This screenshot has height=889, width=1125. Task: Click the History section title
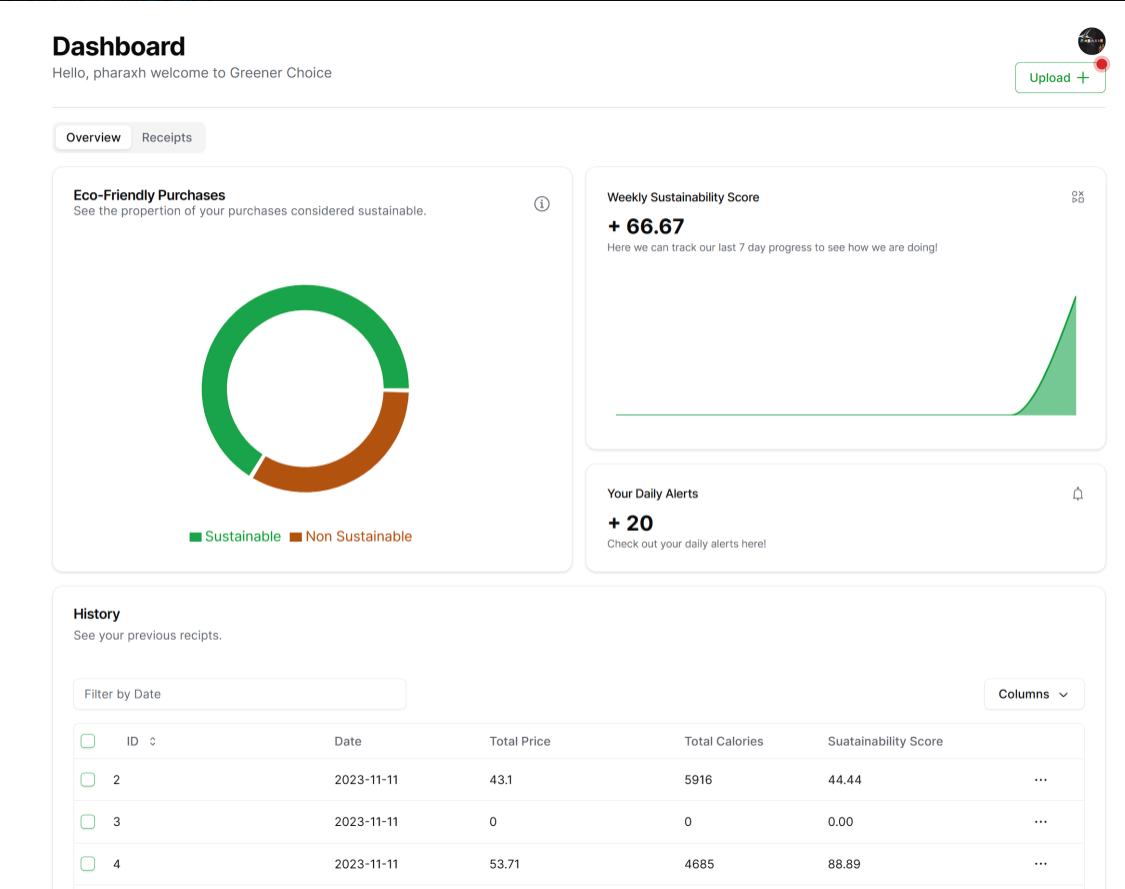96,614
